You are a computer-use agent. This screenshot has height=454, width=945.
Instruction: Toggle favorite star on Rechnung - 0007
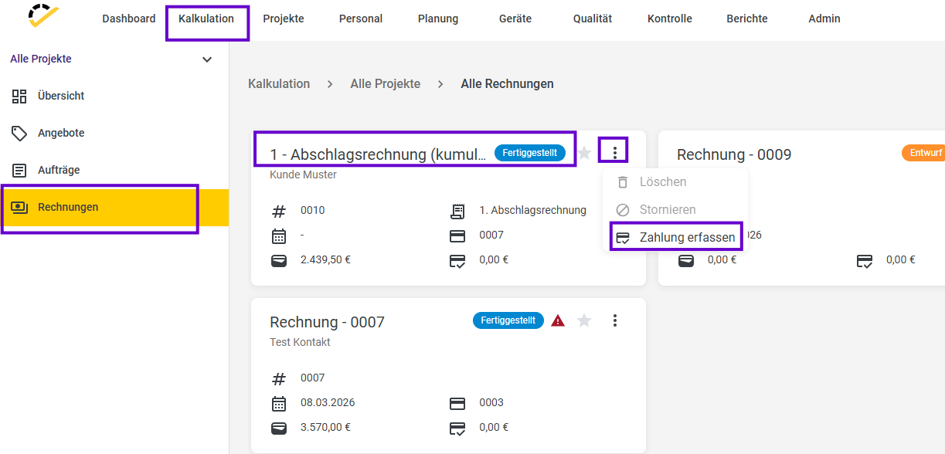584,321
